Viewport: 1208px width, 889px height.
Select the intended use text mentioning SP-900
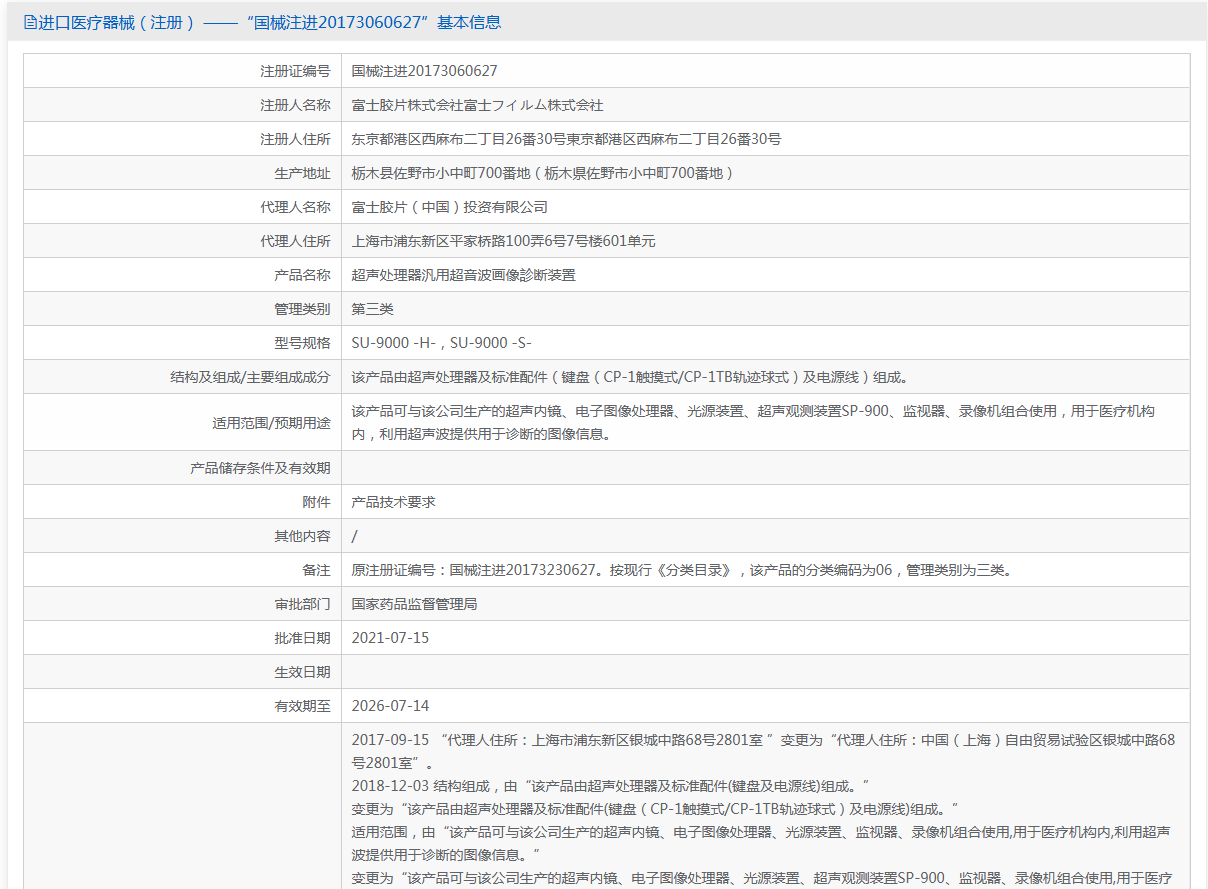click(x=754, y=423)
